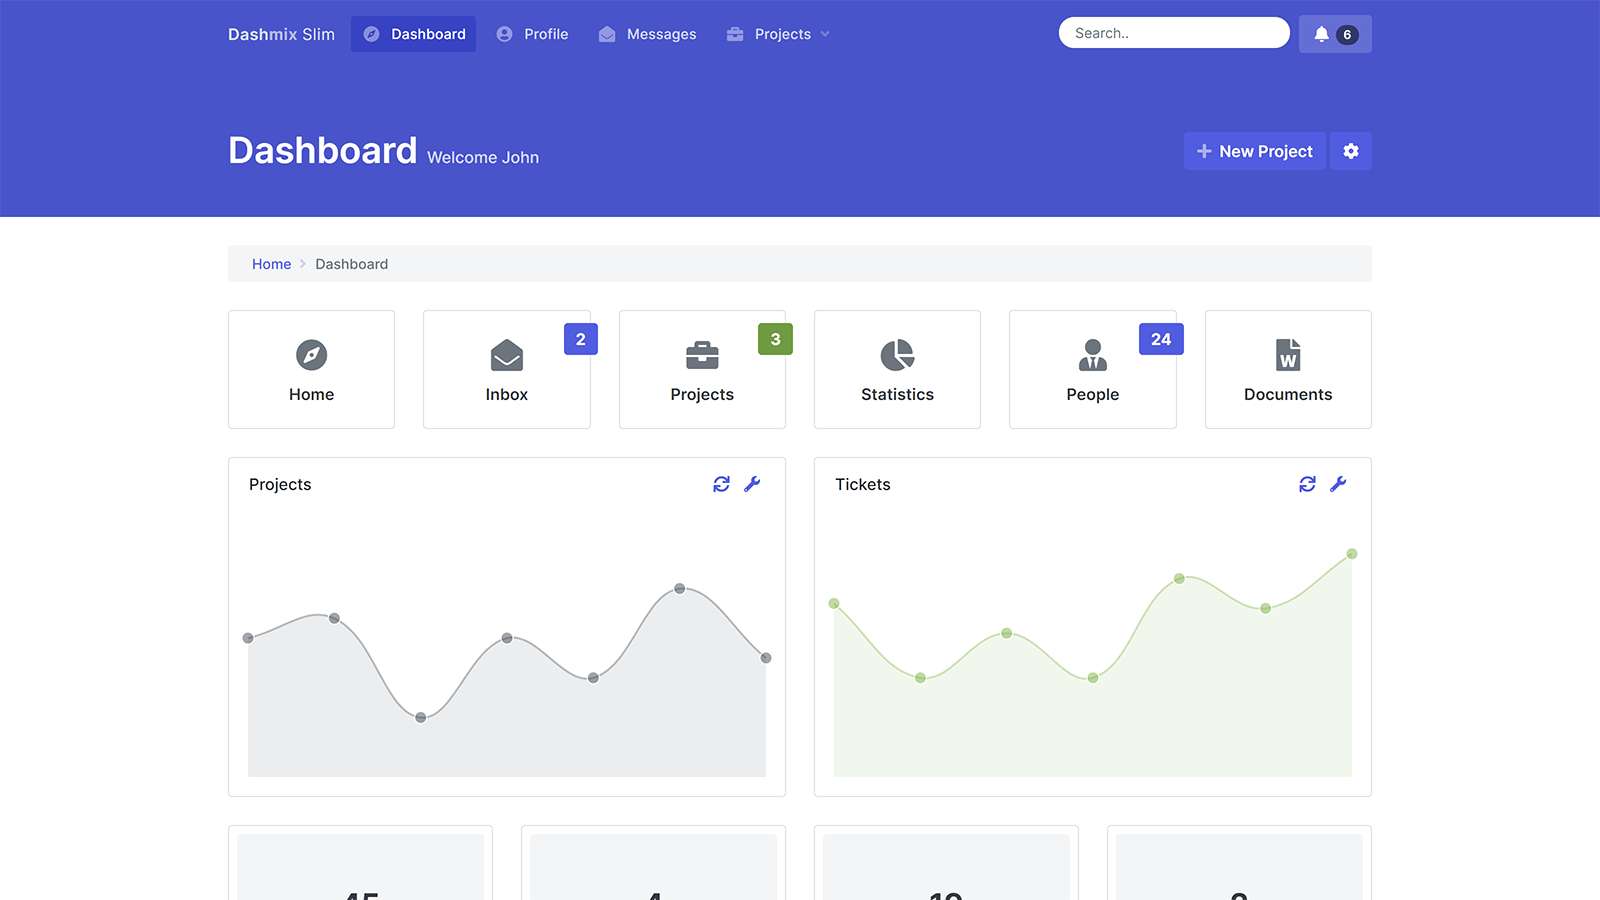1600x900 pixels.
Task: Open settings via the gear icon
Action: [x=1351, y=151]
